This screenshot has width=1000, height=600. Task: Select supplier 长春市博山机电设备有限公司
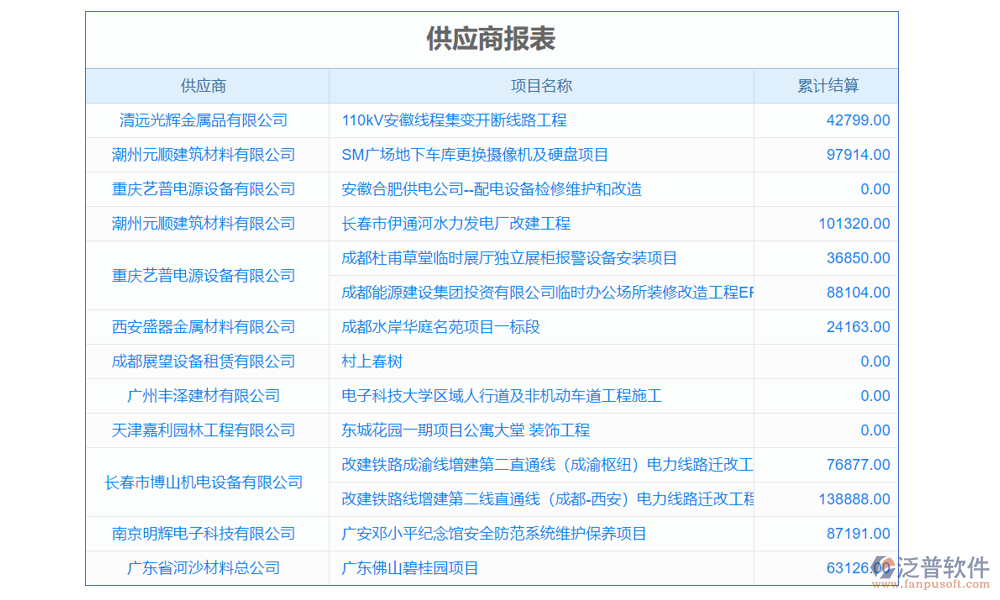[x=203, y=482]
